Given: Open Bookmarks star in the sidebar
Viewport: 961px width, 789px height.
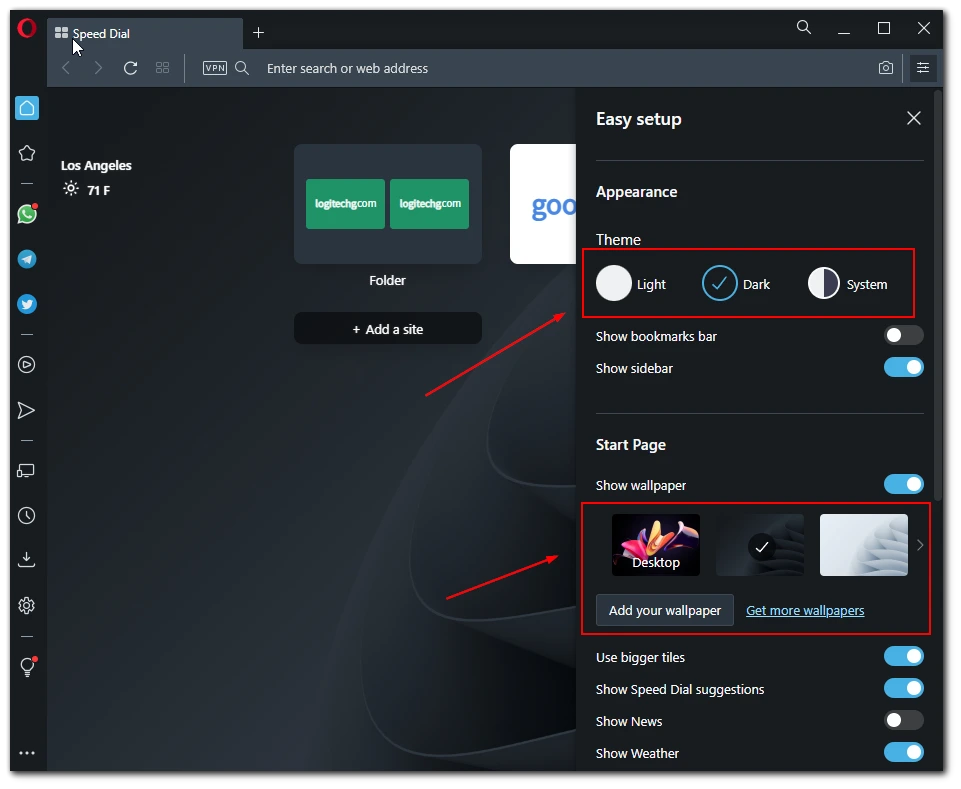Looking at the screenshot, I should pyautogui.click(x=27, y=153).
